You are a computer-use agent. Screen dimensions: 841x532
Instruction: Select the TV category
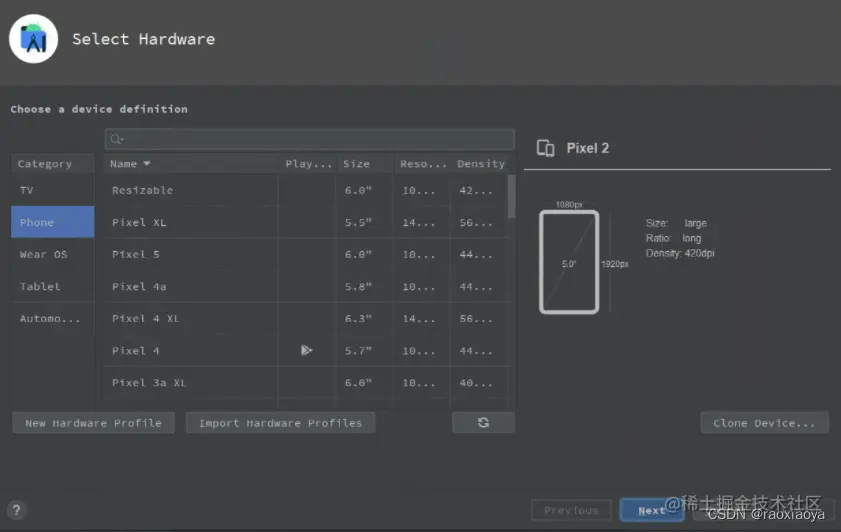pos(53,190)
